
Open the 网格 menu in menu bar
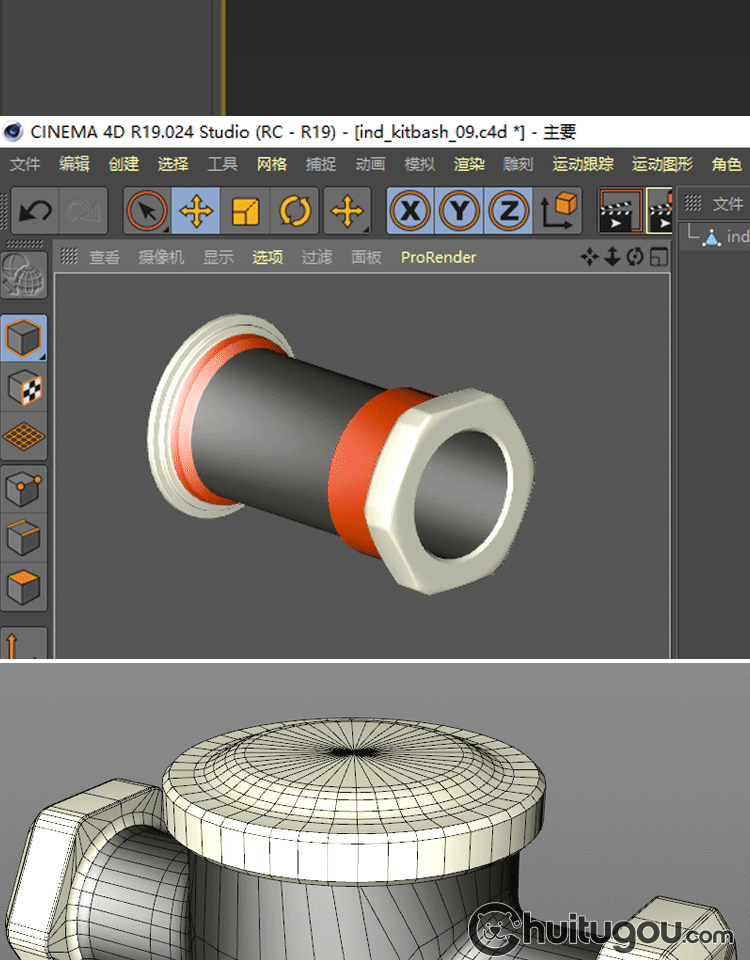pyautogui.click(x=271, y=164)
